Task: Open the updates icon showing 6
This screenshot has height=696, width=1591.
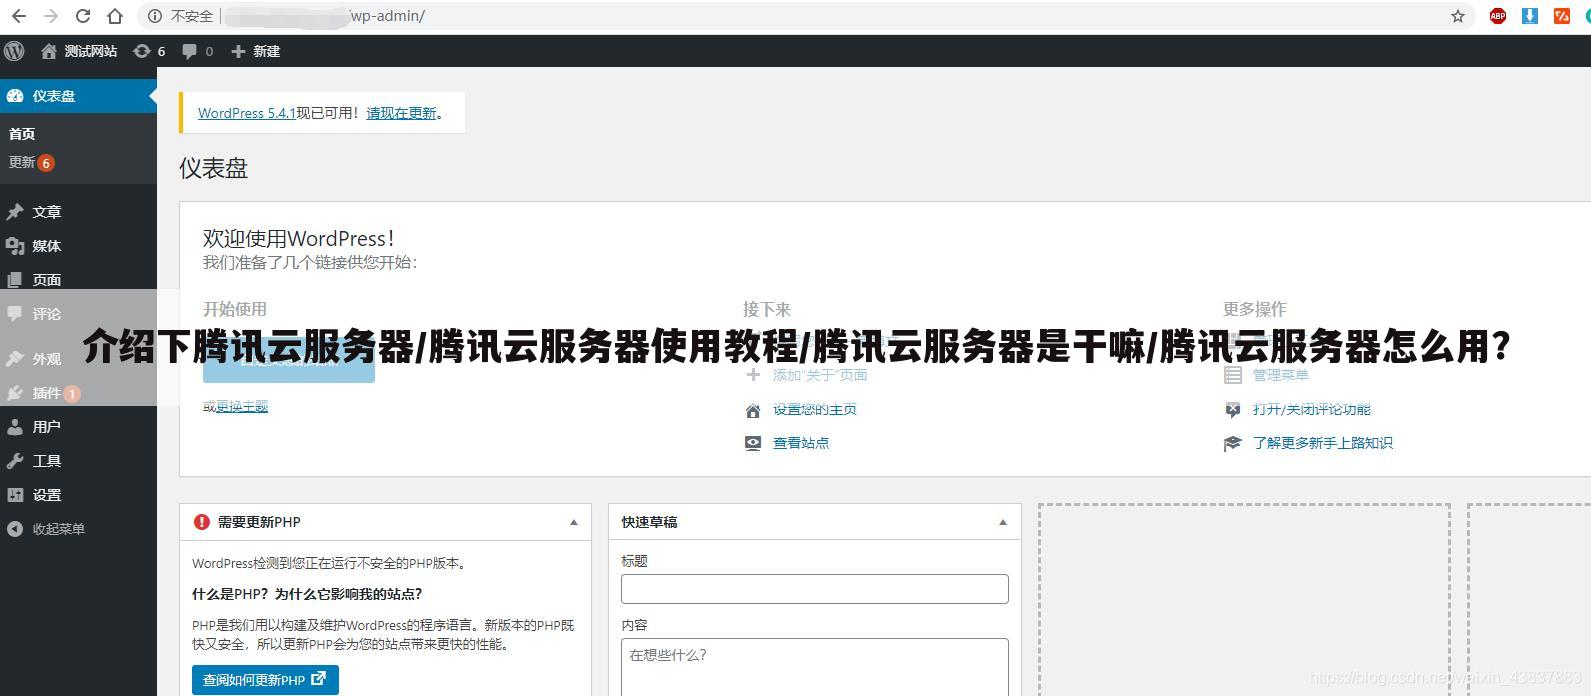Action: point(148,51)
